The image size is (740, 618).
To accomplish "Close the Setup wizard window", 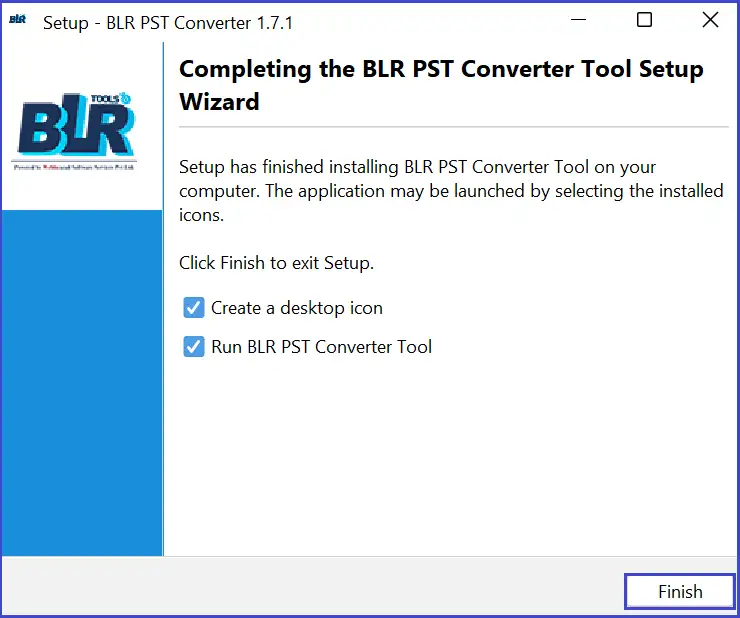I will [710, 20].
